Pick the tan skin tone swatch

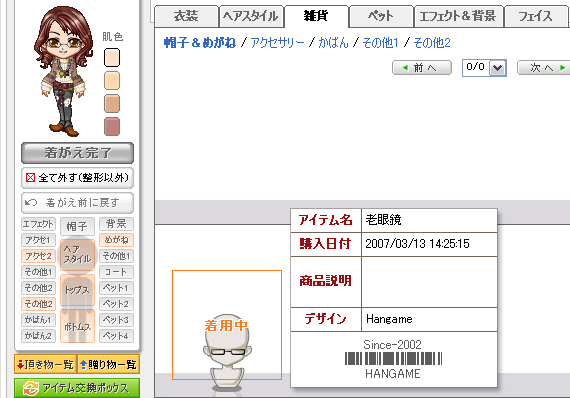click(112, 103)
